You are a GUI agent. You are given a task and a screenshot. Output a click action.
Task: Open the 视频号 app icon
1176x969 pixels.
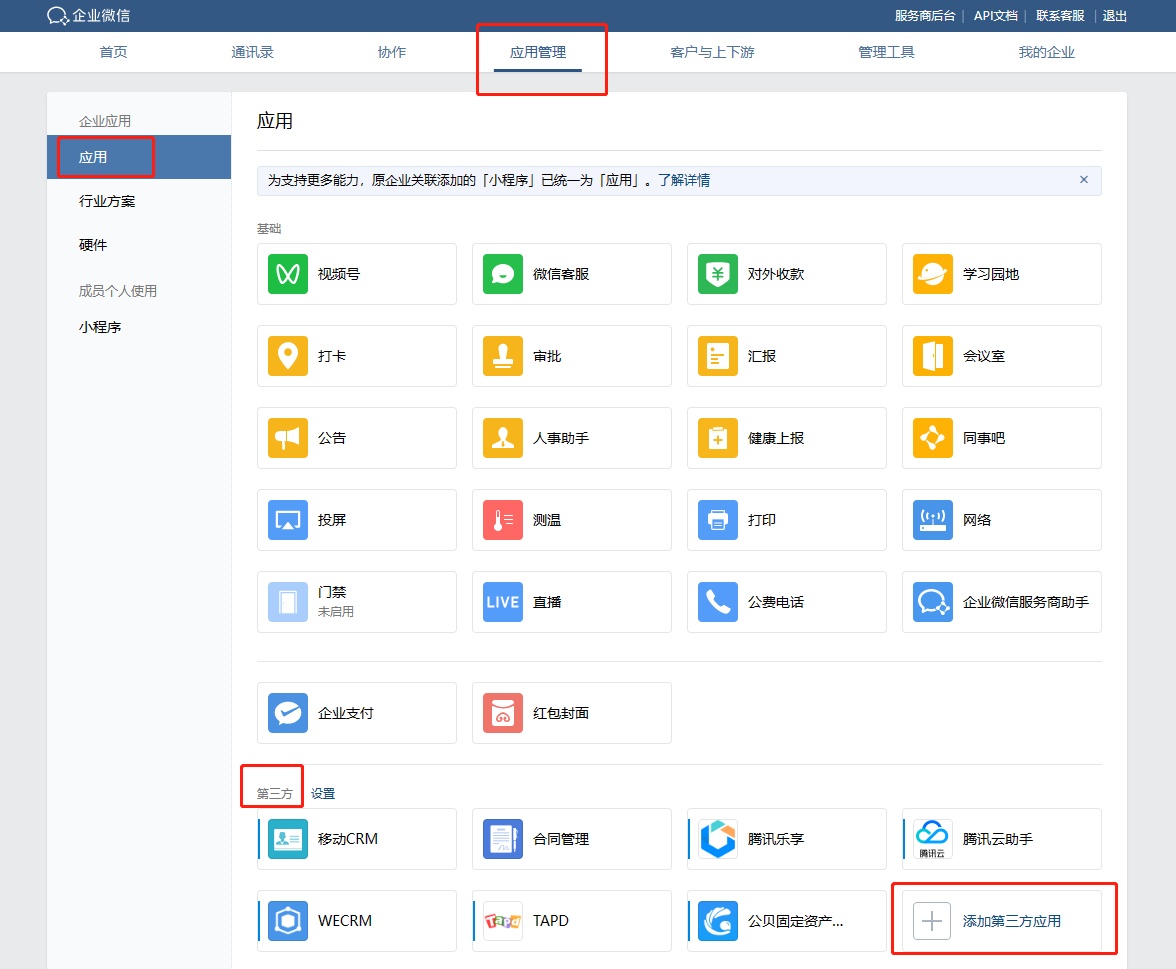click(287, 274)
